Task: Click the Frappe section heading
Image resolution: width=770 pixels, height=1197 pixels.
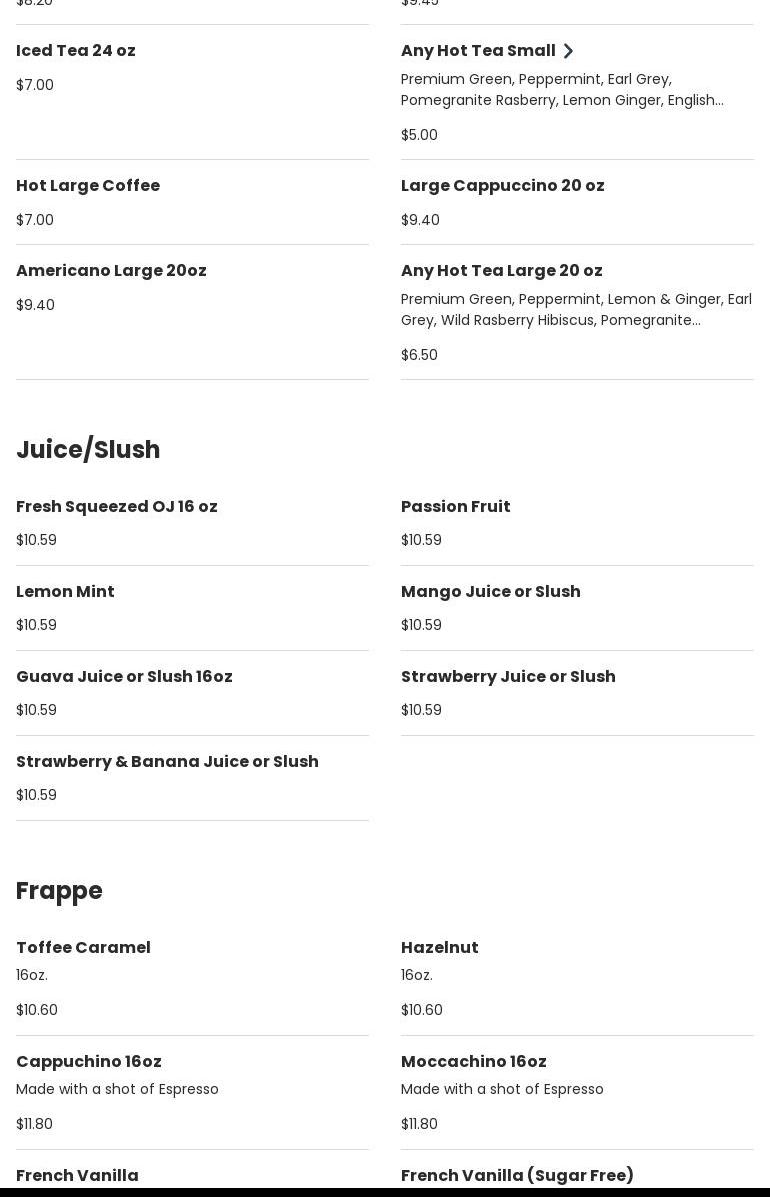Action: [x=59, y=891]
